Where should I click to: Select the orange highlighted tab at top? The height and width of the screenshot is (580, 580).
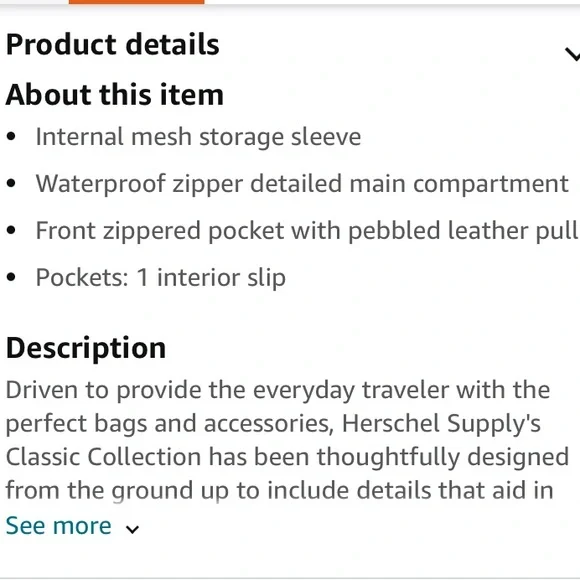136,2
